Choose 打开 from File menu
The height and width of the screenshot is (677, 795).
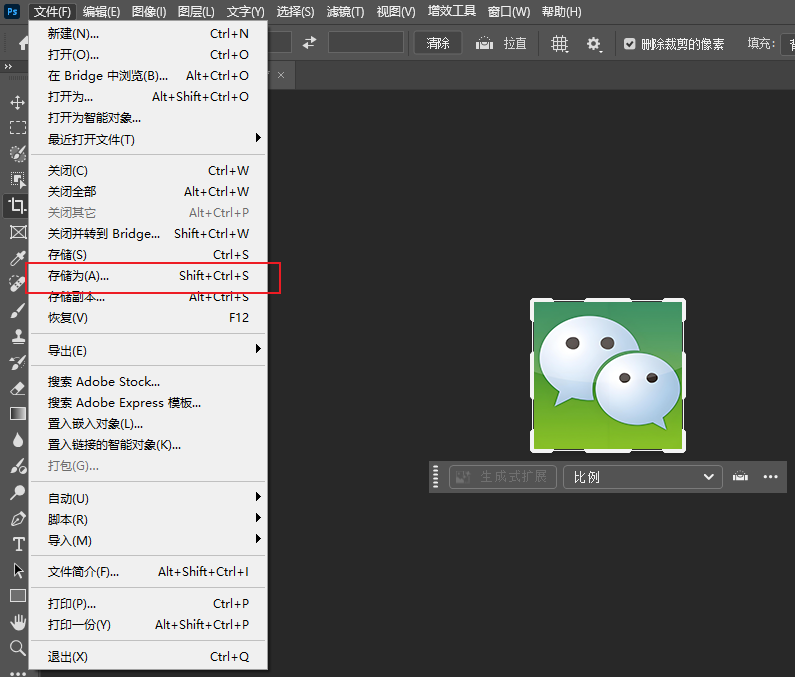click(x=148, y=55)
